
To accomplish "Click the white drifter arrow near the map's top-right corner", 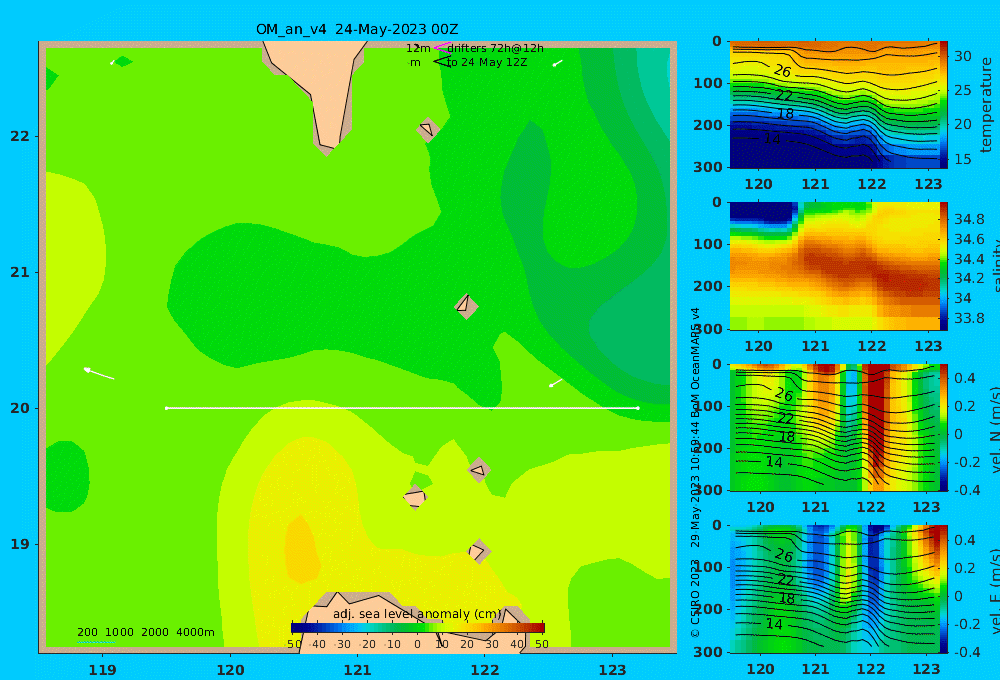I will pyautogui.click(x=557, y=63).
